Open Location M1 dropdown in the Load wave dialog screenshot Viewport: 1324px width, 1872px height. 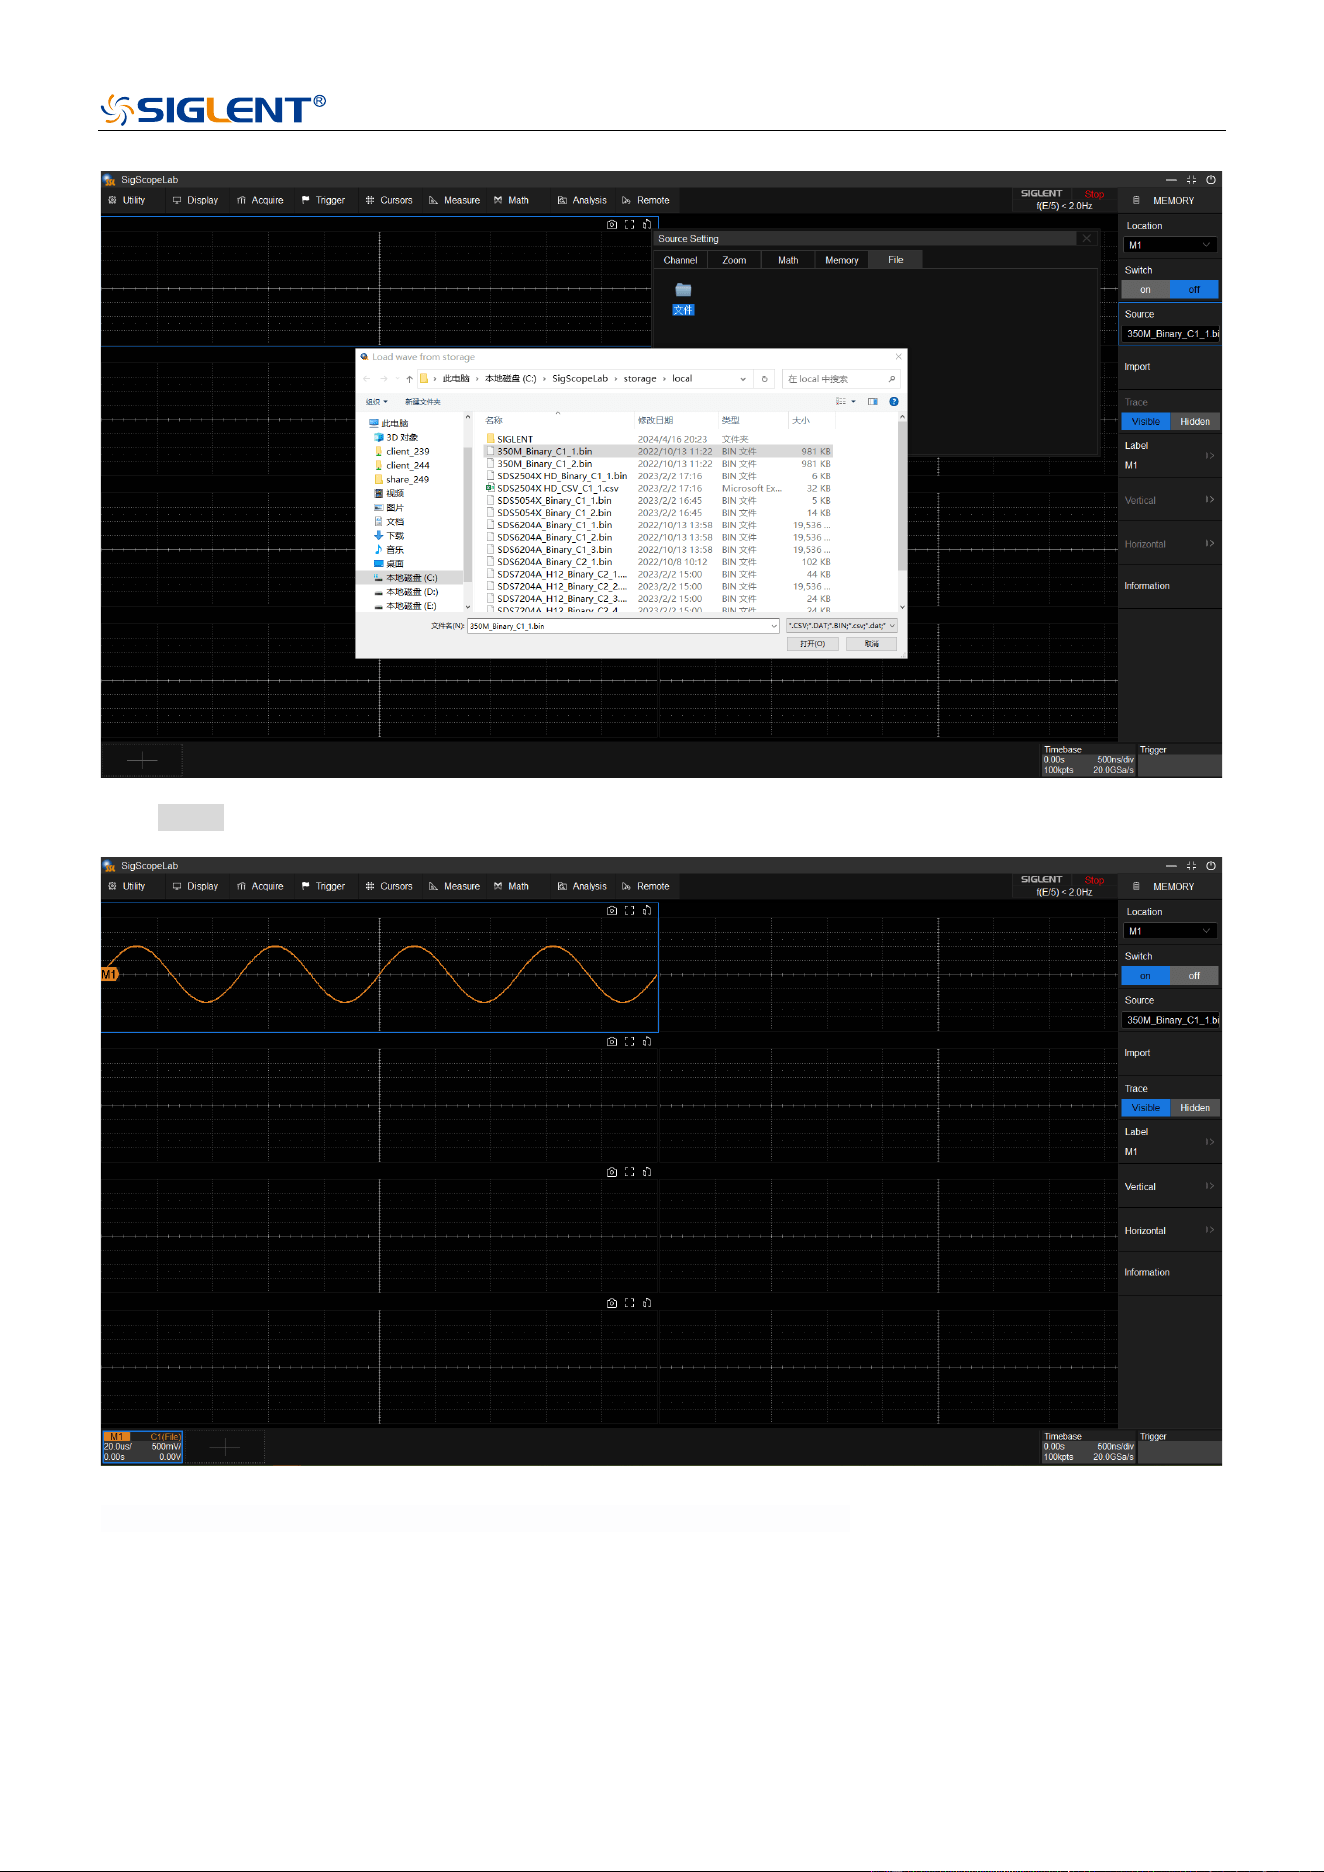click(x=1170, y=245)
